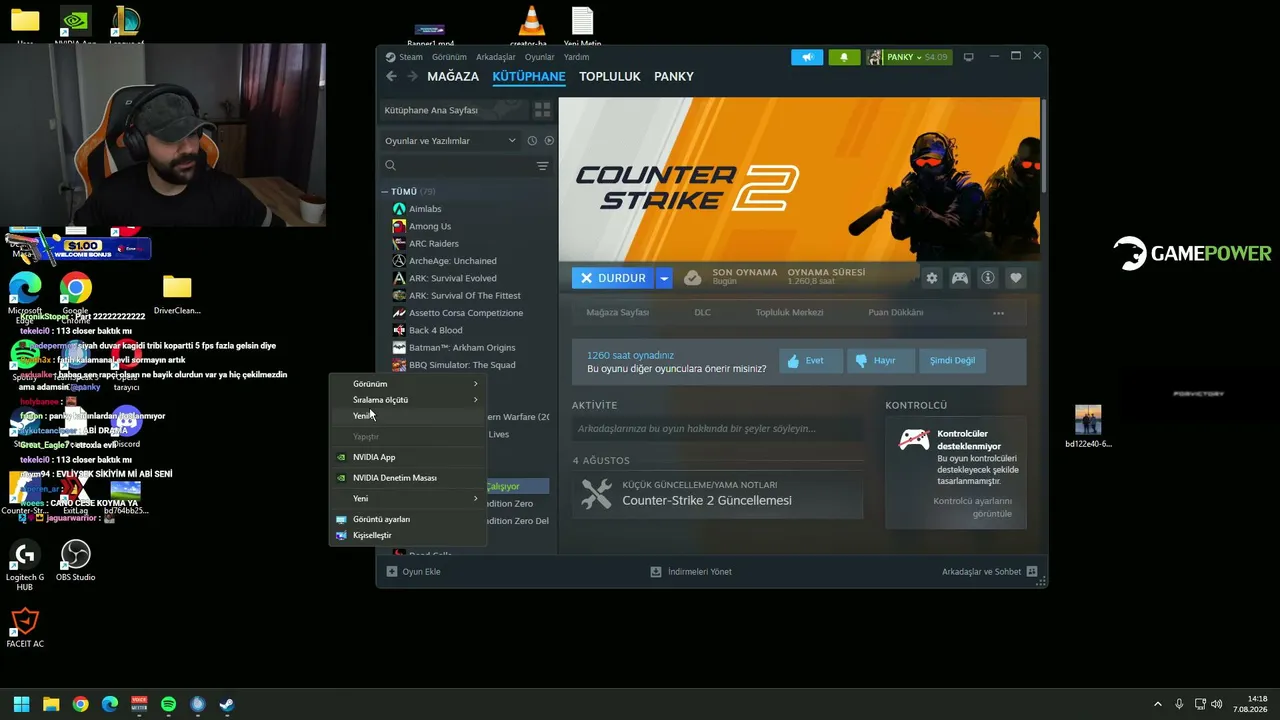Expand the Yeni submenu in context menu

coord(408,498)
